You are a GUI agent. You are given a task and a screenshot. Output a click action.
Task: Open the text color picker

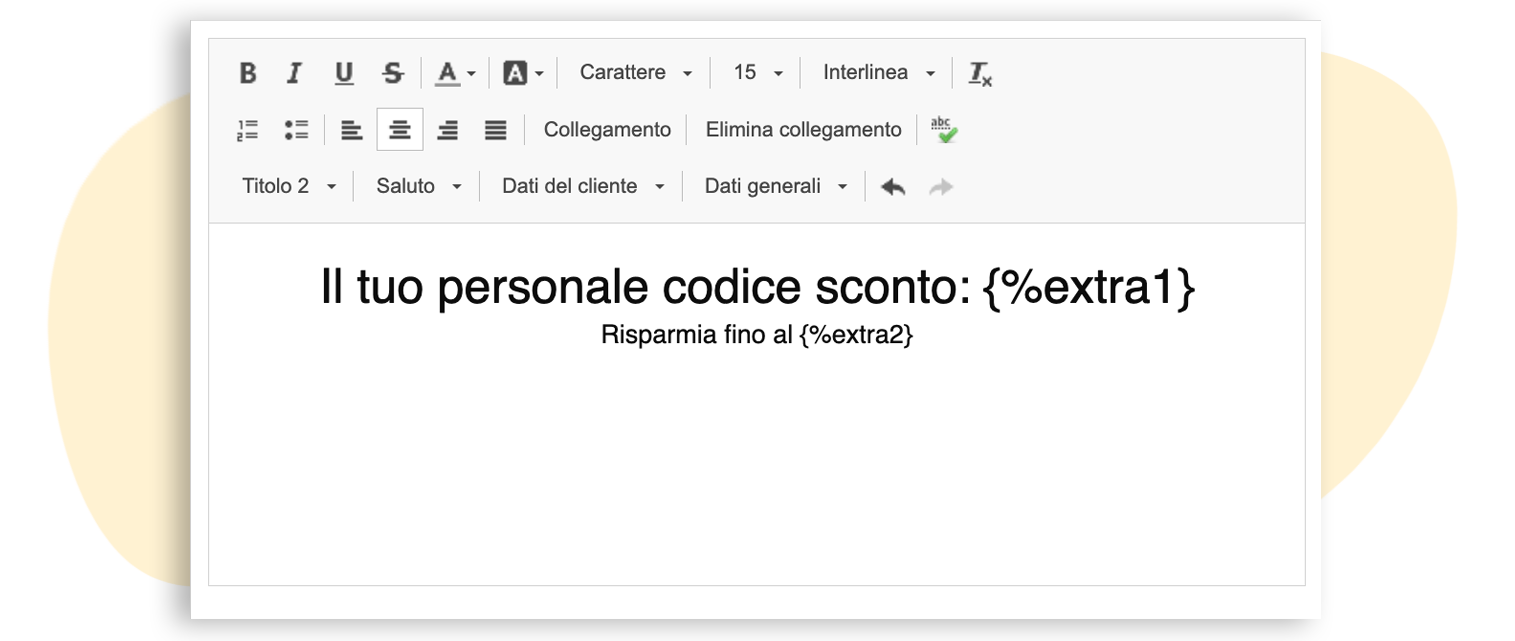point(455,73)
